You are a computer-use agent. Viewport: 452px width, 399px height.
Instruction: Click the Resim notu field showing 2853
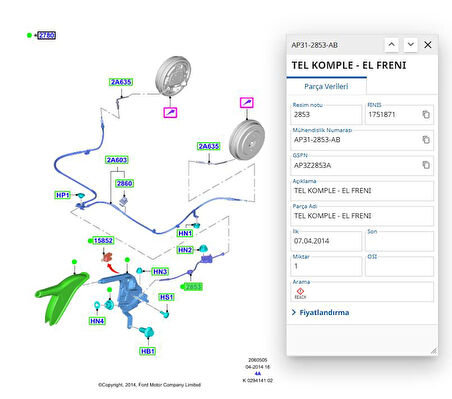[326, 114]
